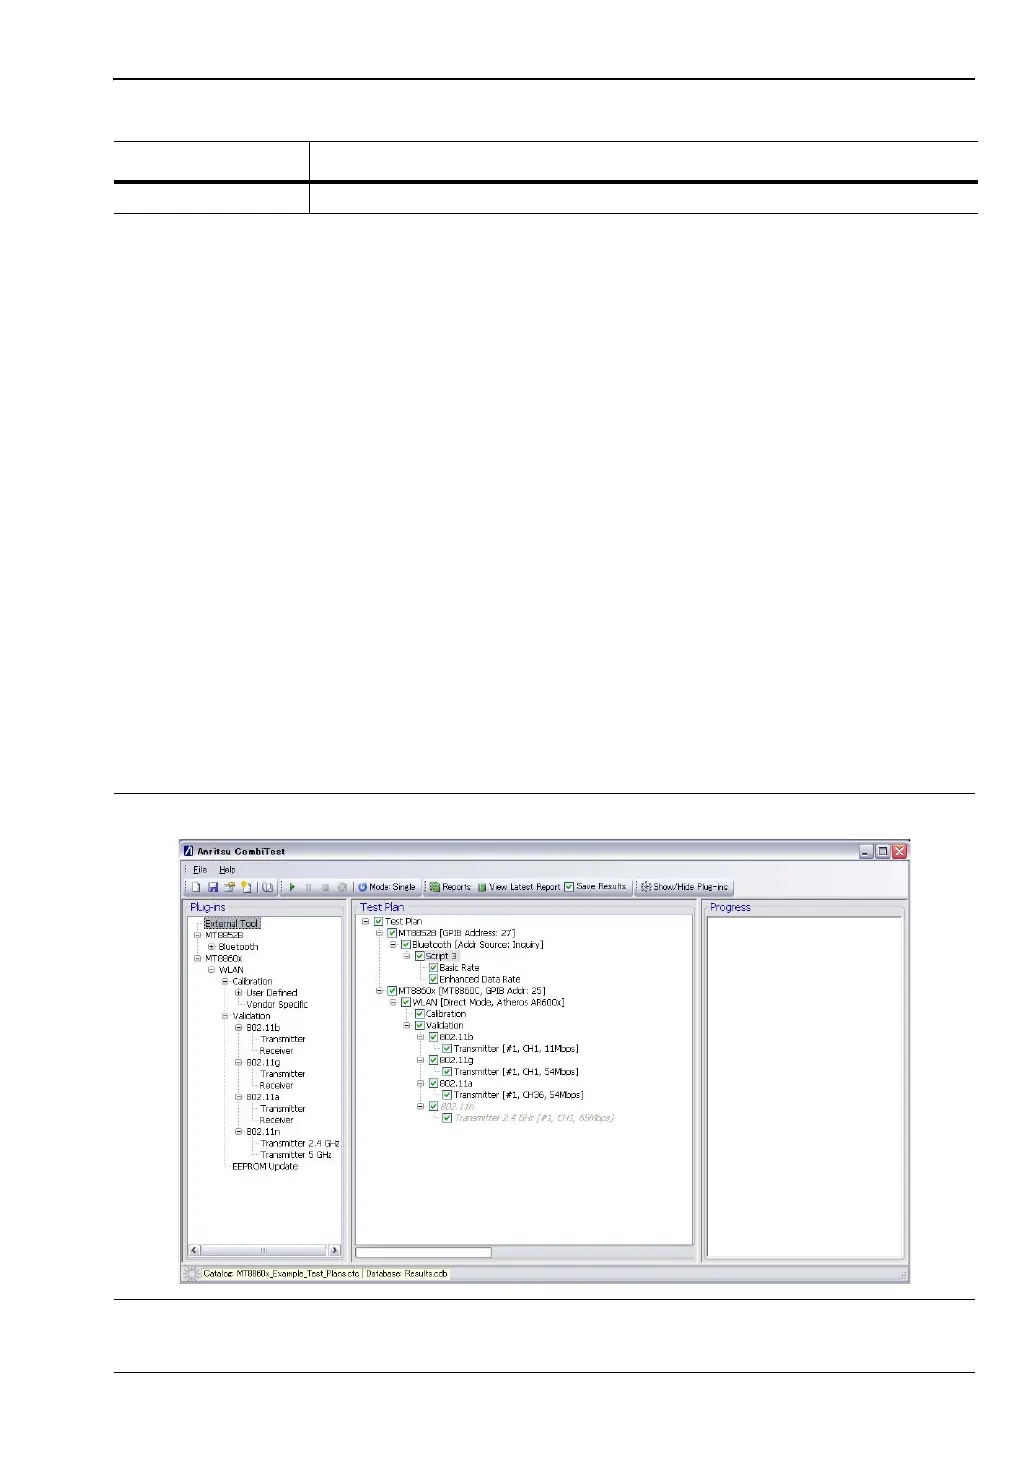Uncheck the root Test Plan checkbox

coord(378,922)
